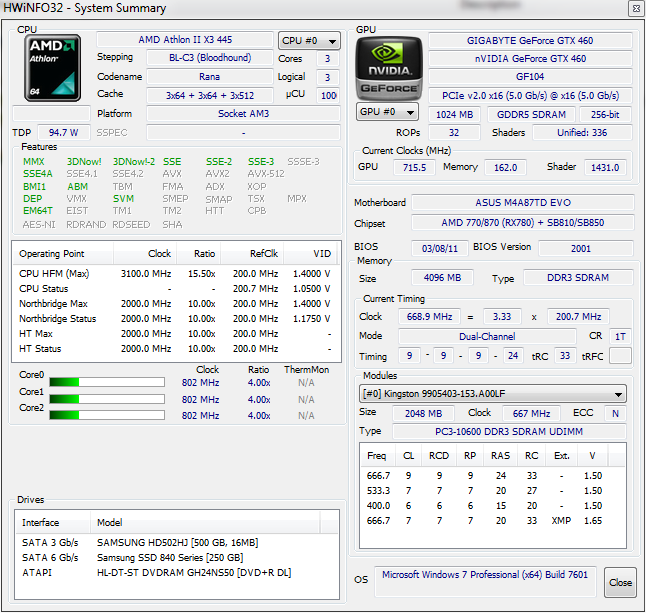Image resolution: width=646 pixels, height=613 pixels.
Task: Click the 2048 MB module size field
Action: coord(423,413)
